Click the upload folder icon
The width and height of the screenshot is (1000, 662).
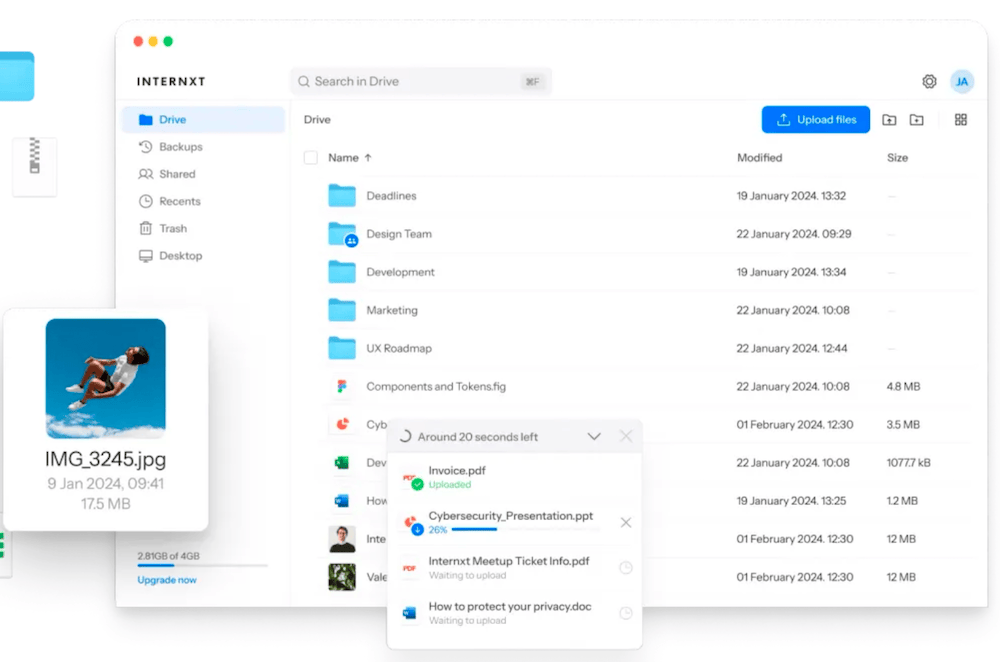coord(889,120)
